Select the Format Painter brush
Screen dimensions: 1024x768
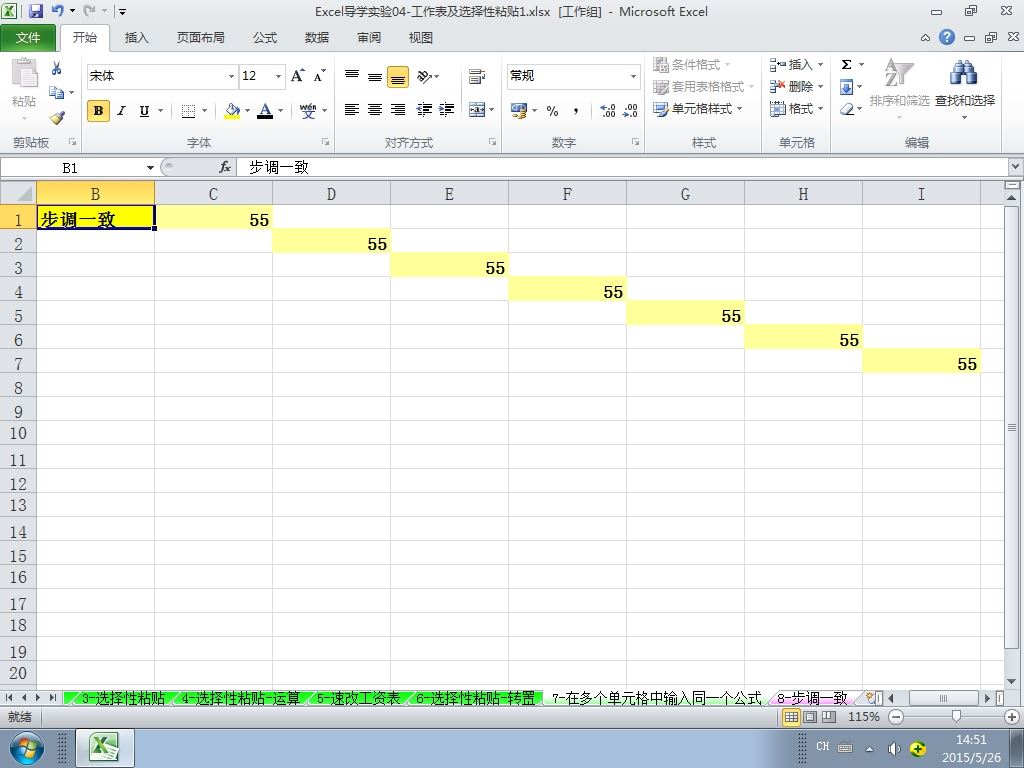pyautogui.click(x=57, y=118)
